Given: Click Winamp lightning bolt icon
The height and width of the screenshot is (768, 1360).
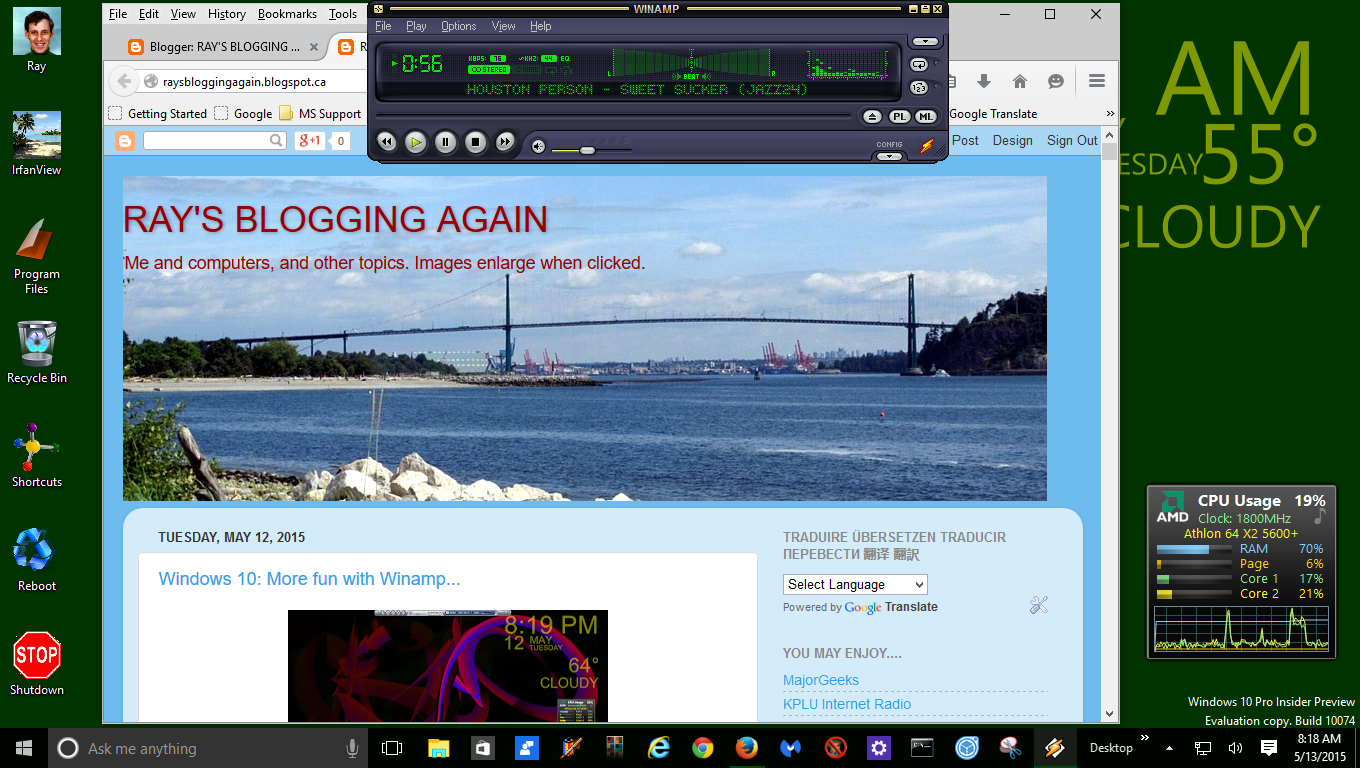Looking at the screenshot, I should coord(927,146).
